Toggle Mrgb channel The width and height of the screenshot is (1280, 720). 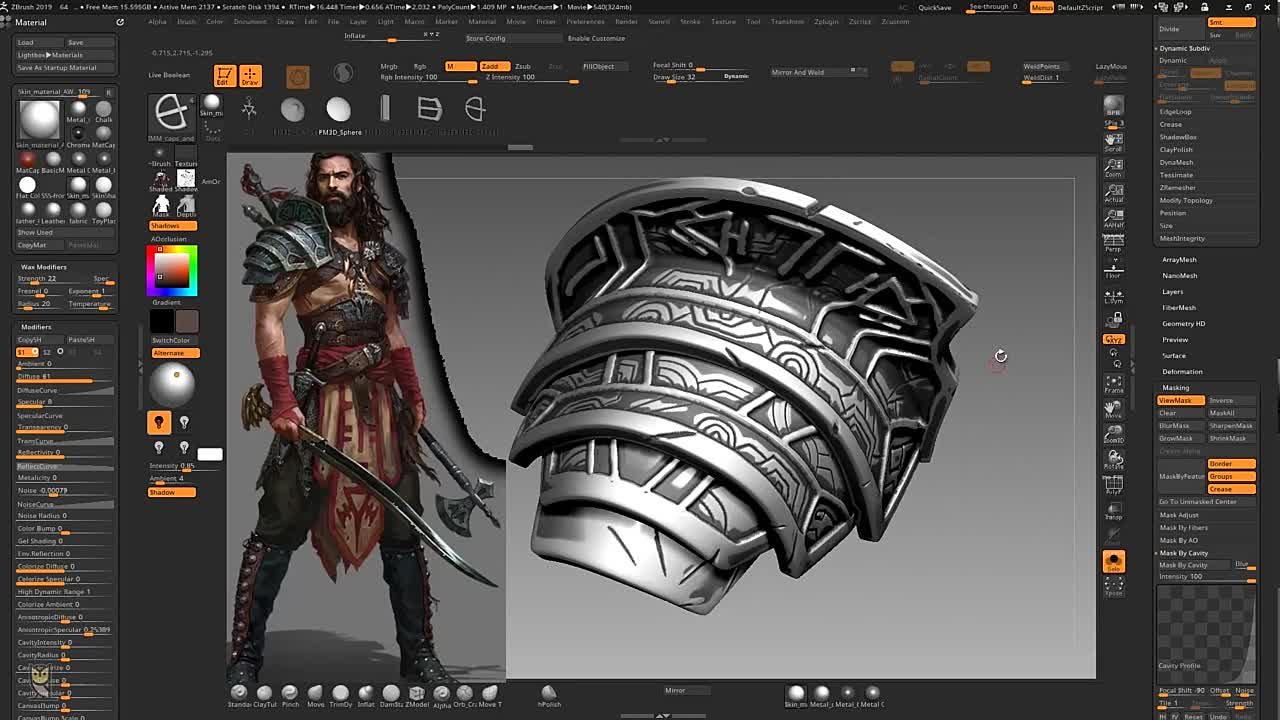(389, 66)
